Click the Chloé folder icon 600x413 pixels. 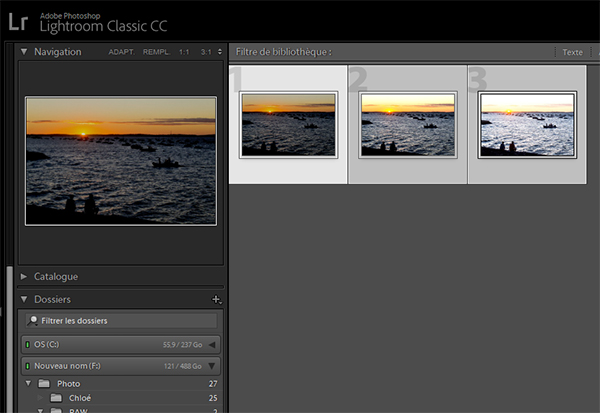click(x=56, y=398)
